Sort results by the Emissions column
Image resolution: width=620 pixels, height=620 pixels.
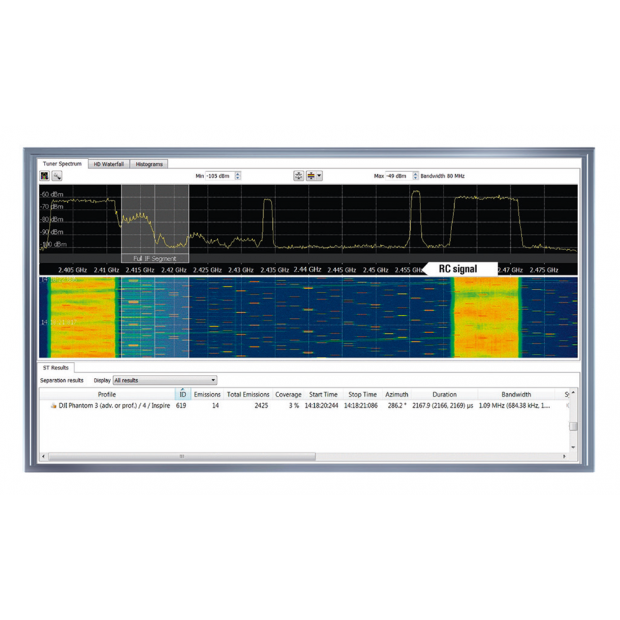207,394
